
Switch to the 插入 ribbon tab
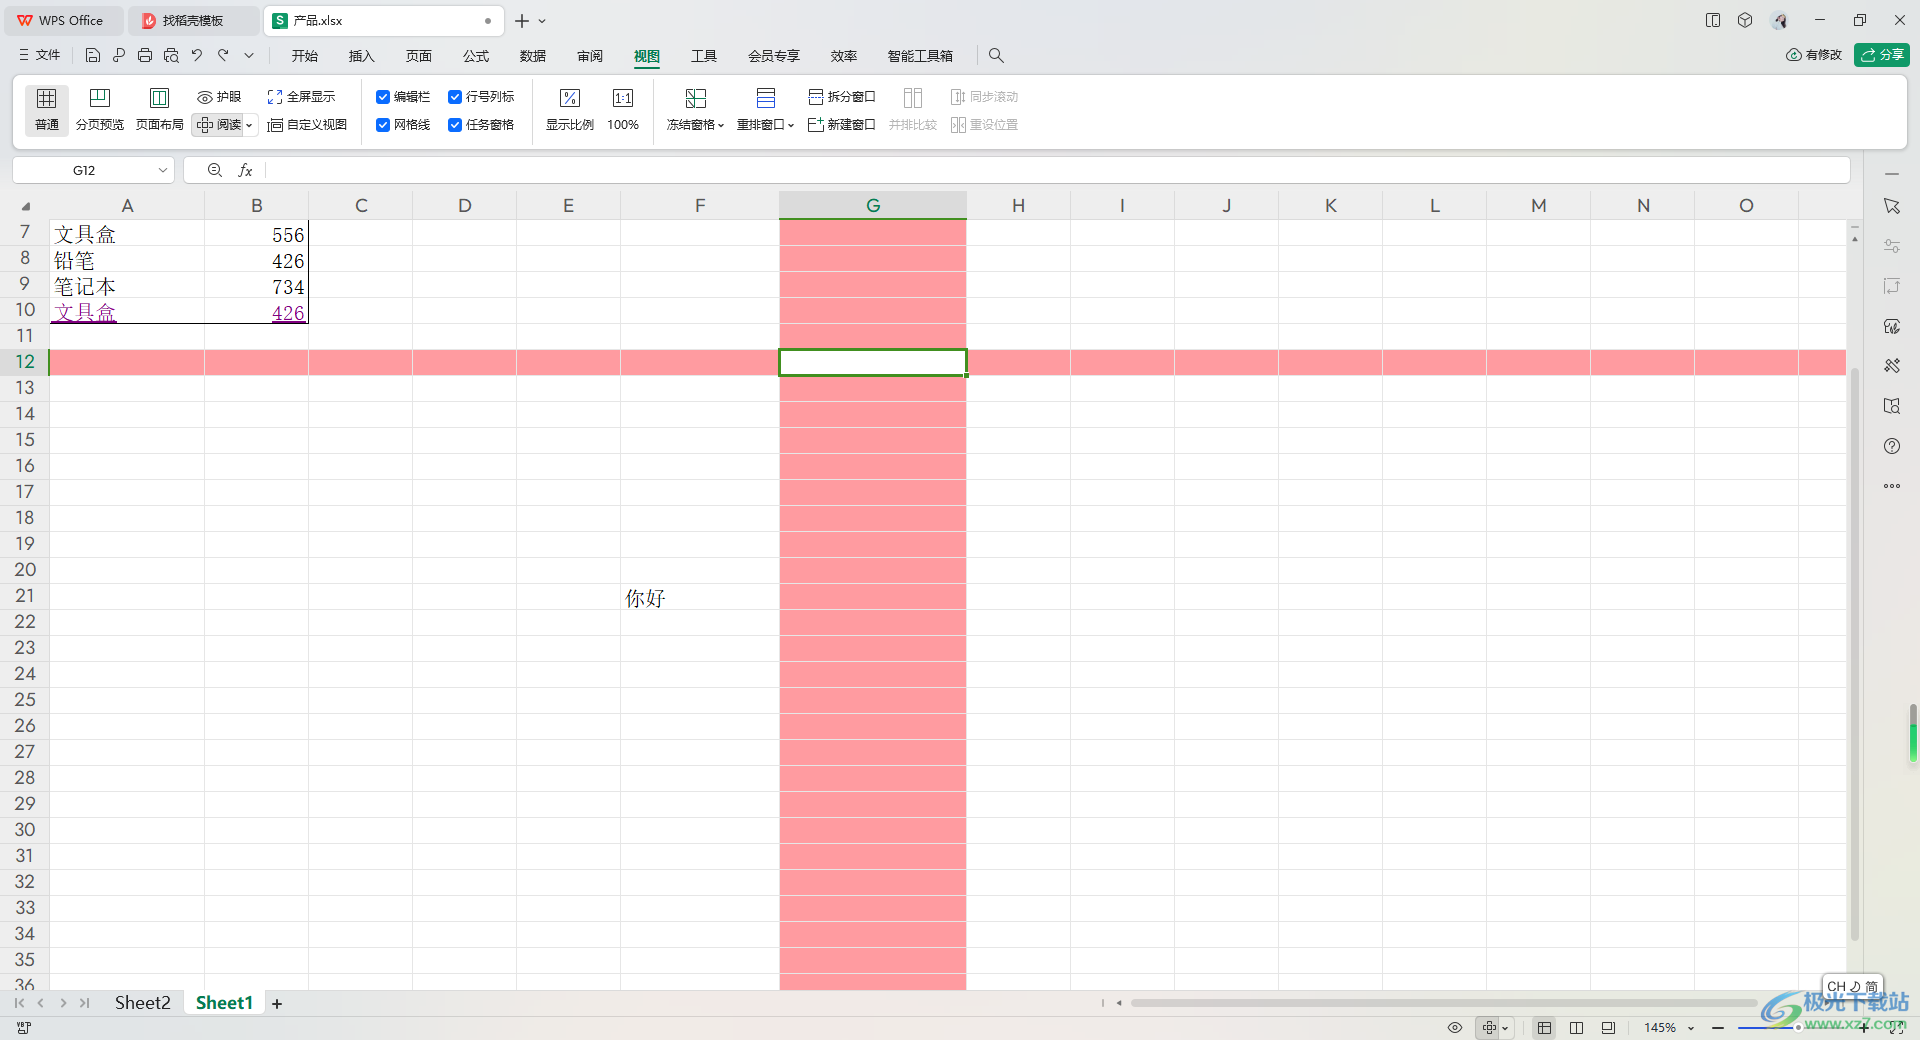[362, 56]
